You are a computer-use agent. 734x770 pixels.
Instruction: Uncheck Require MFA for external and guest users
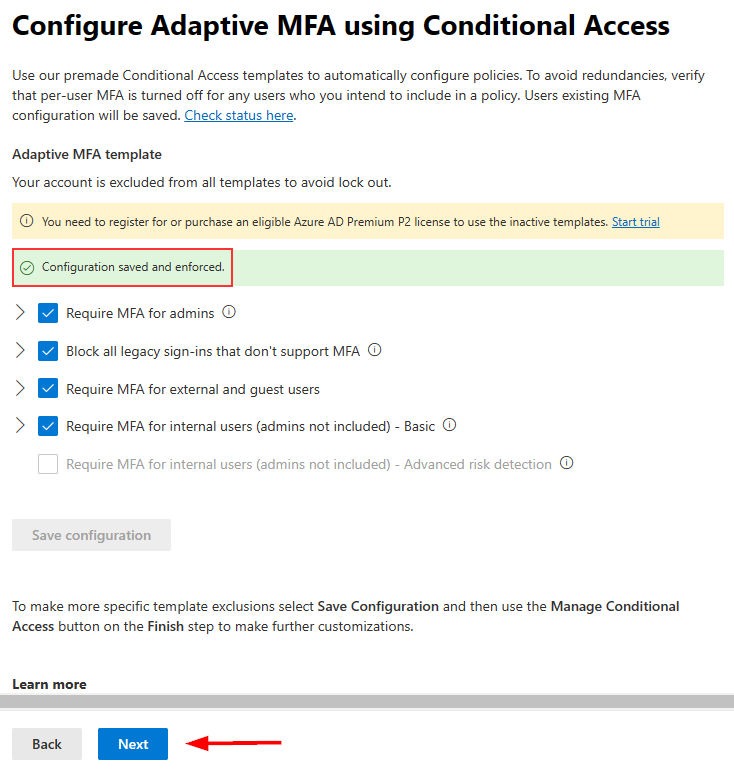(x=48, y=388)
